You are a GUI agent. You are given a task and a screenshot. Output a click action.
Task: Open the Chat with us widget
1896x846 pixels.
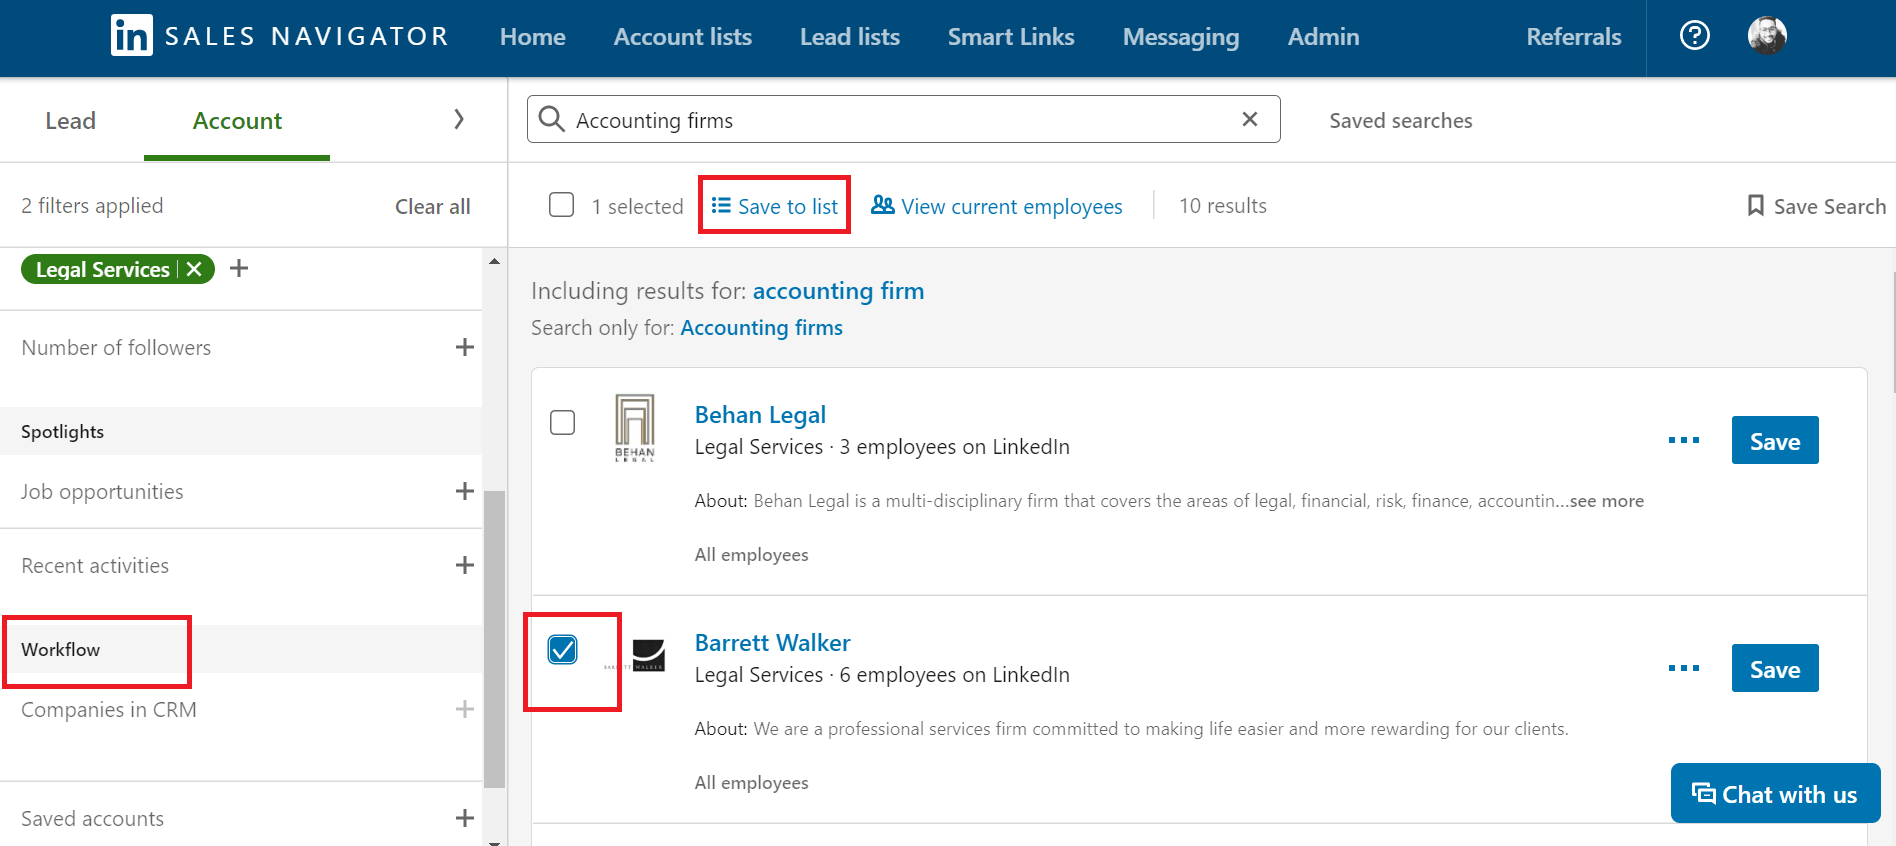click(x=1775, y=794)
